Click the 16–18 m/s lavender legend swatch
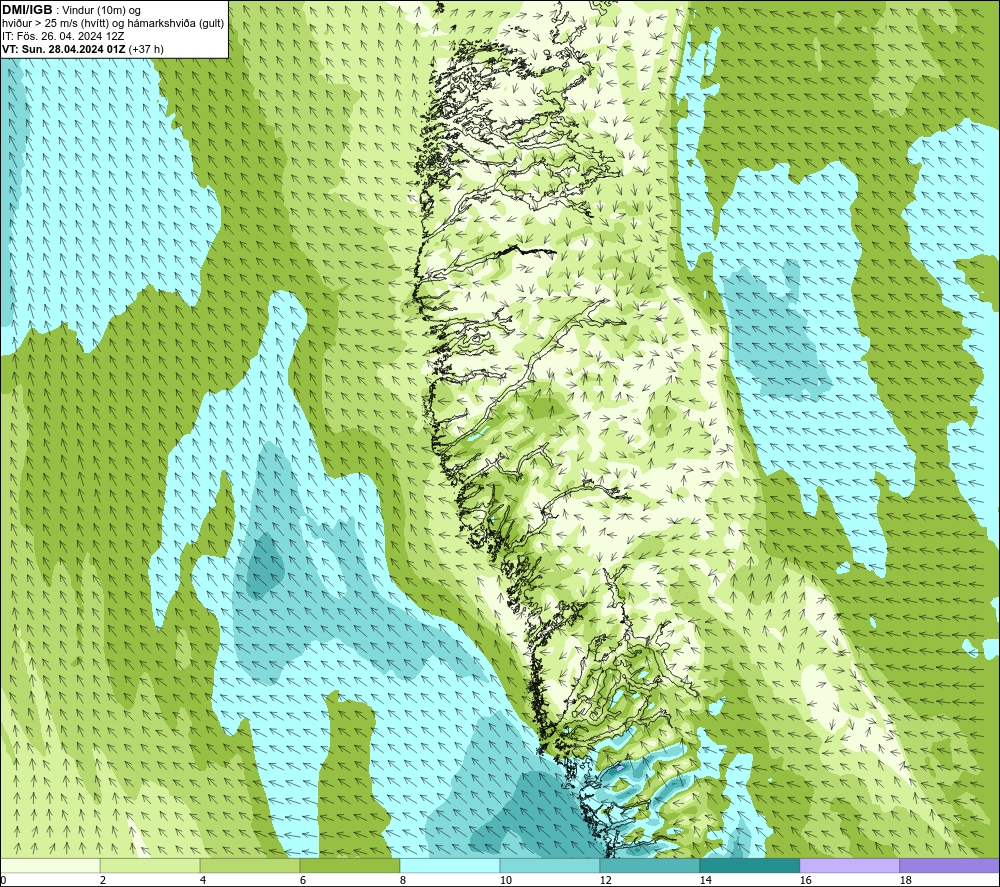 point(849,865)
